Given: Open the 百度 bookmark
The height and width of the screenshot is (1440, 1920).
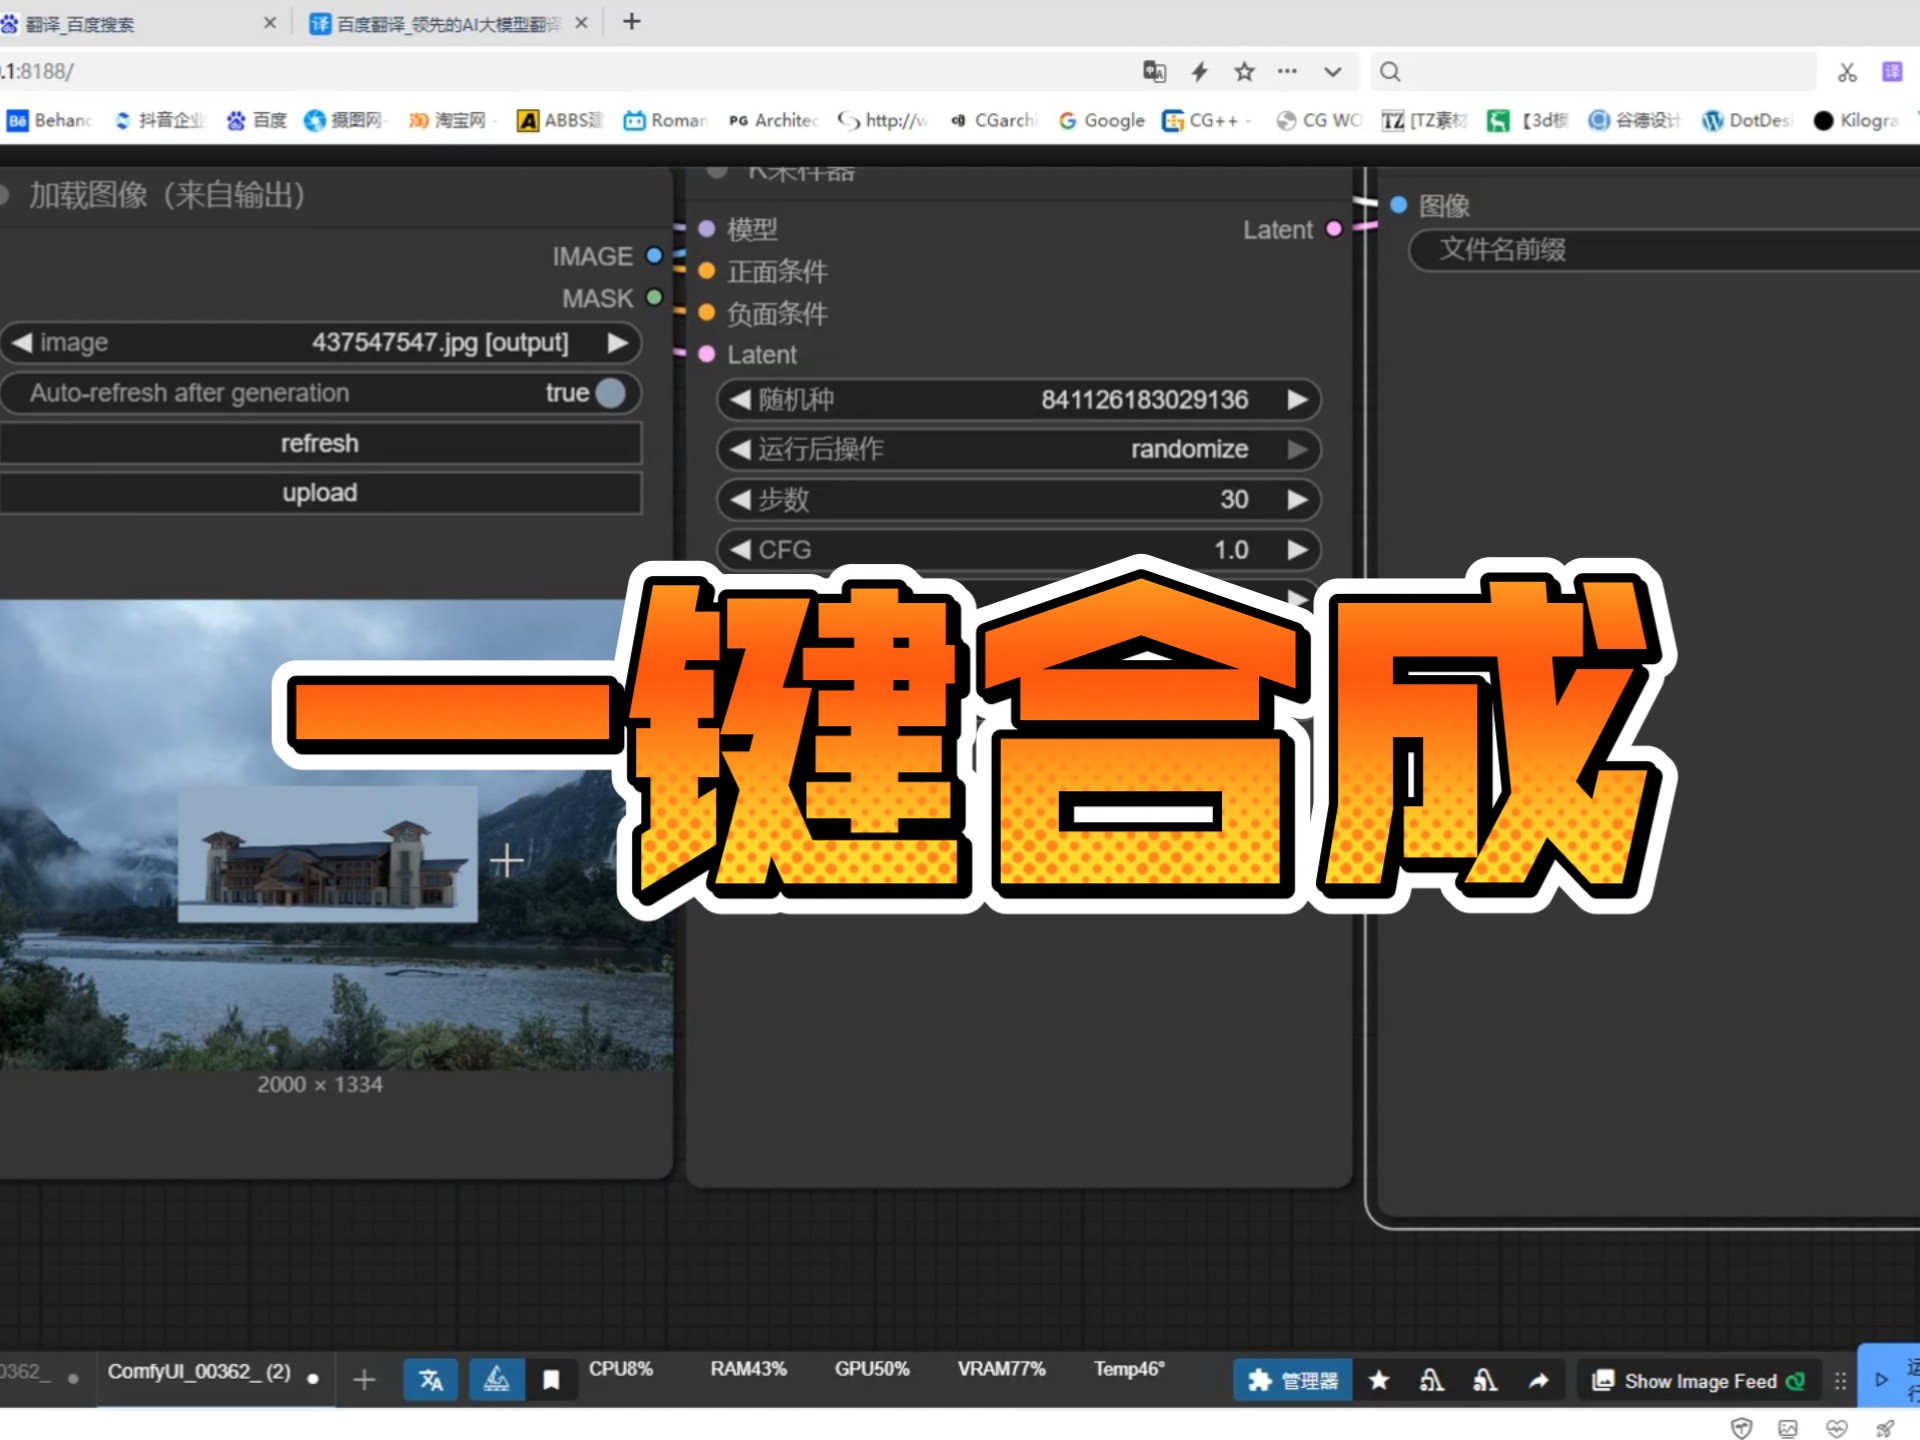Looking at the screenshot, I should pos(257,120).
